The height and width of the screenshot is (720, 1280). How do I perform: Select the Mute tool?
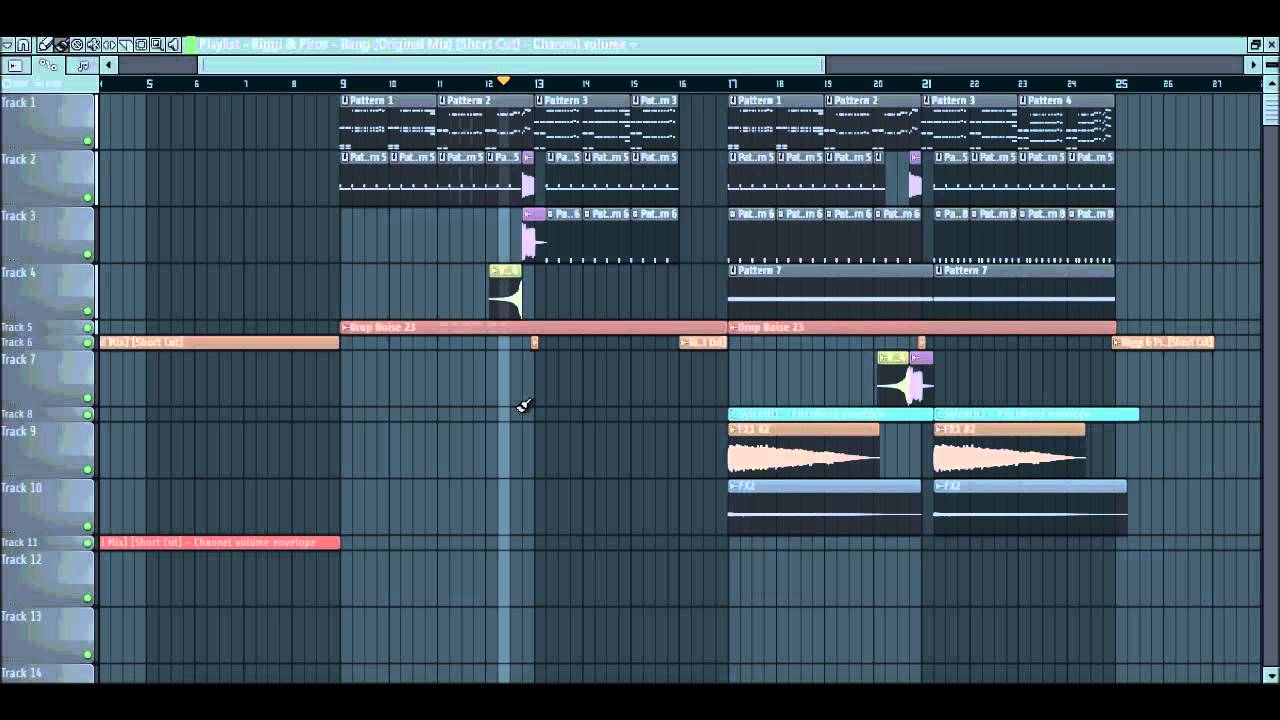point(93,45)
